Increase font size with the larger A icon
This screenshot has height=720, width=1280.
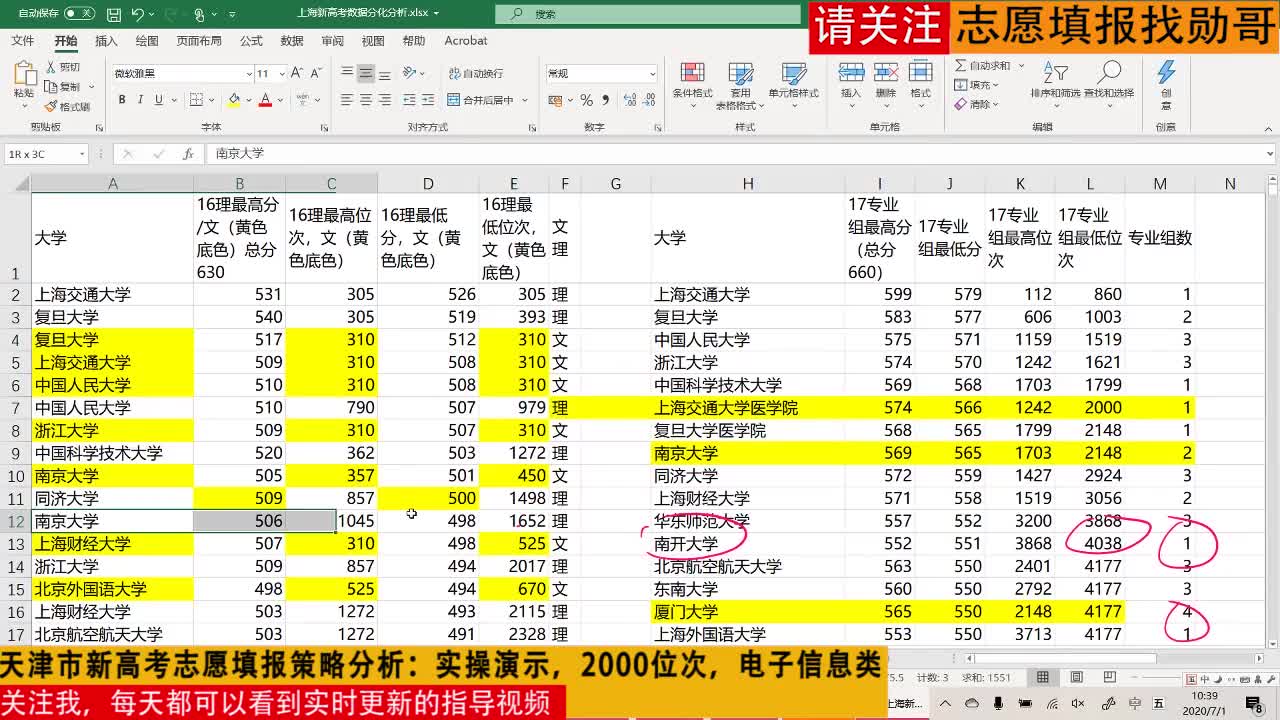pyautogui.click(x=295, y=74)
